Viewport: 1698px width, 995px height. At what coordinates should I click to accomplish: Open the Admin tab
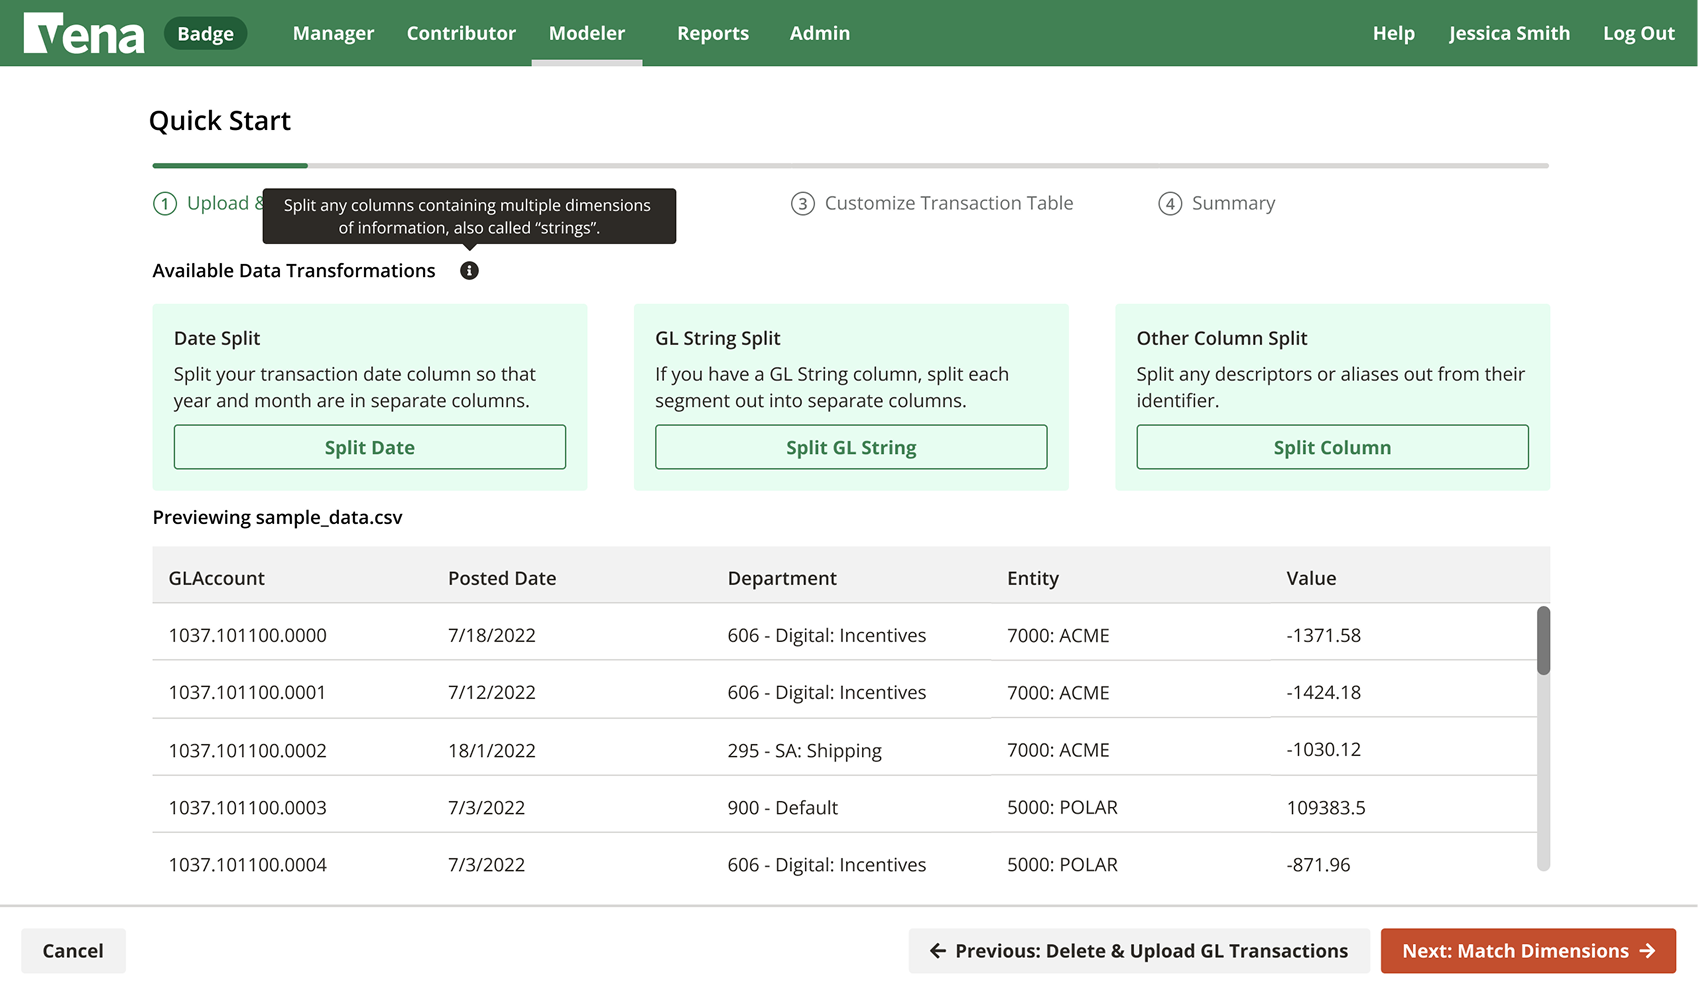click(x=820, y=33)
